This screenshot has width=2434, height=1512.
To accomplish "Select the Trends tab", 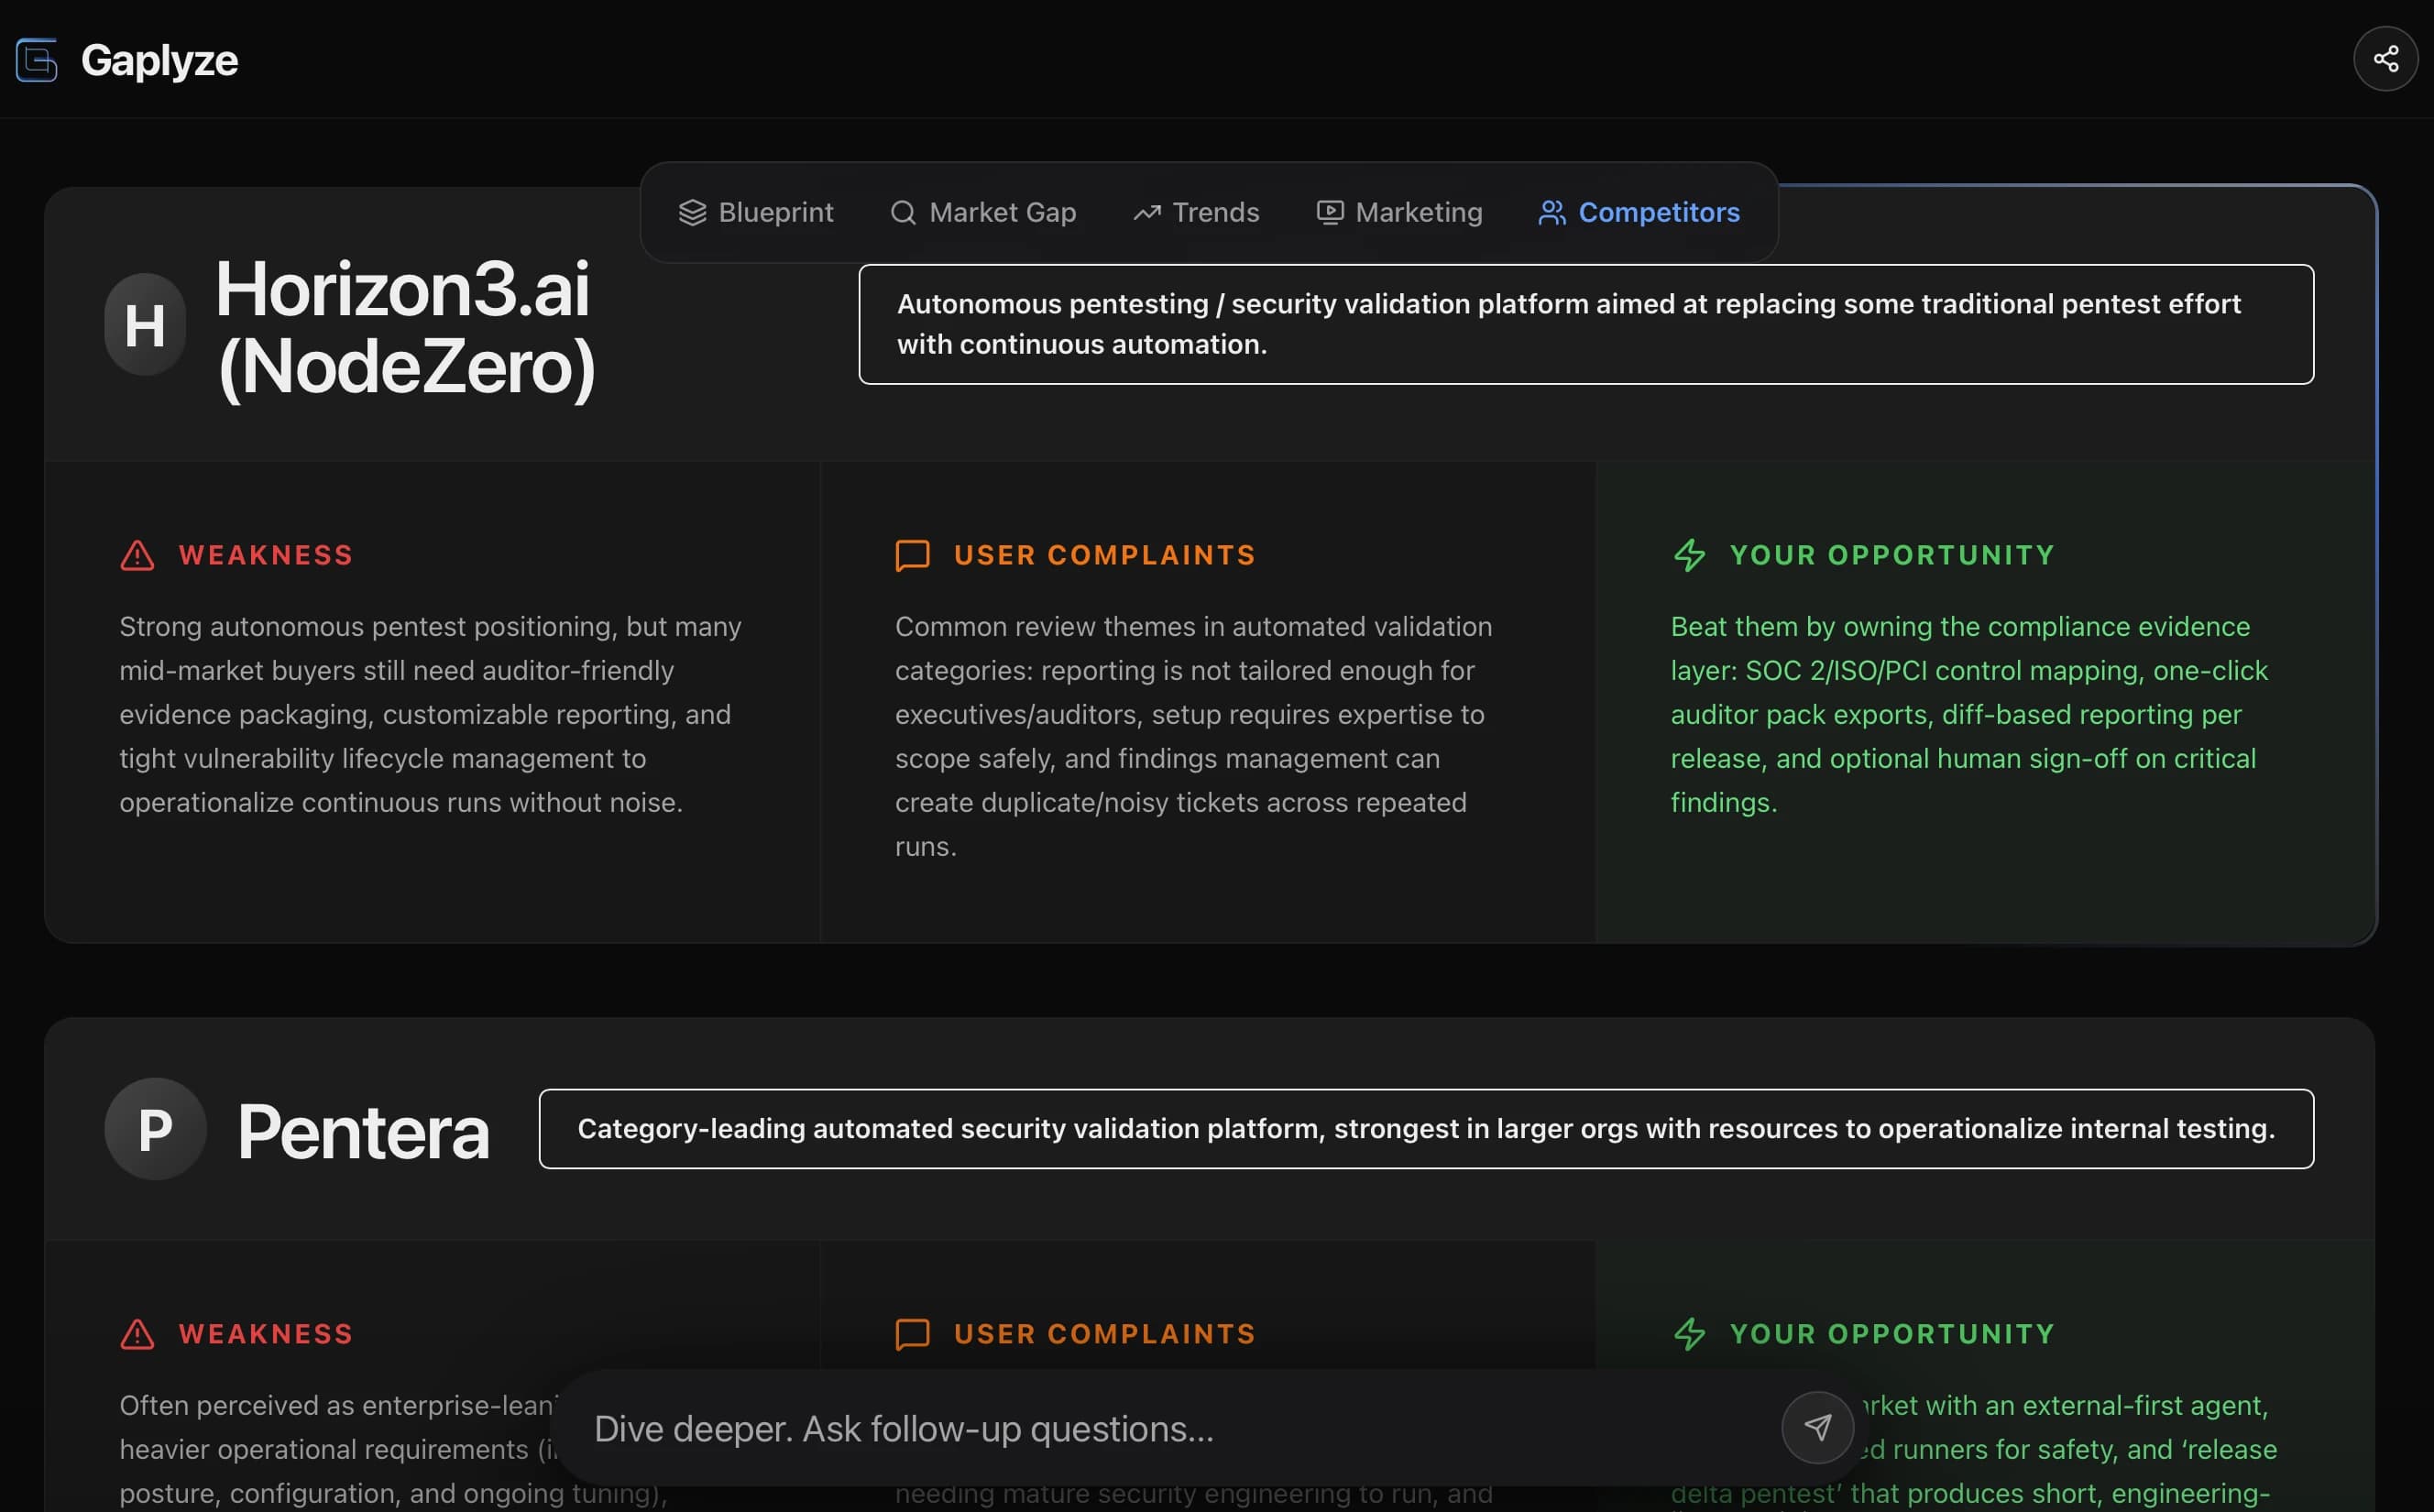I will [1216, 212].
